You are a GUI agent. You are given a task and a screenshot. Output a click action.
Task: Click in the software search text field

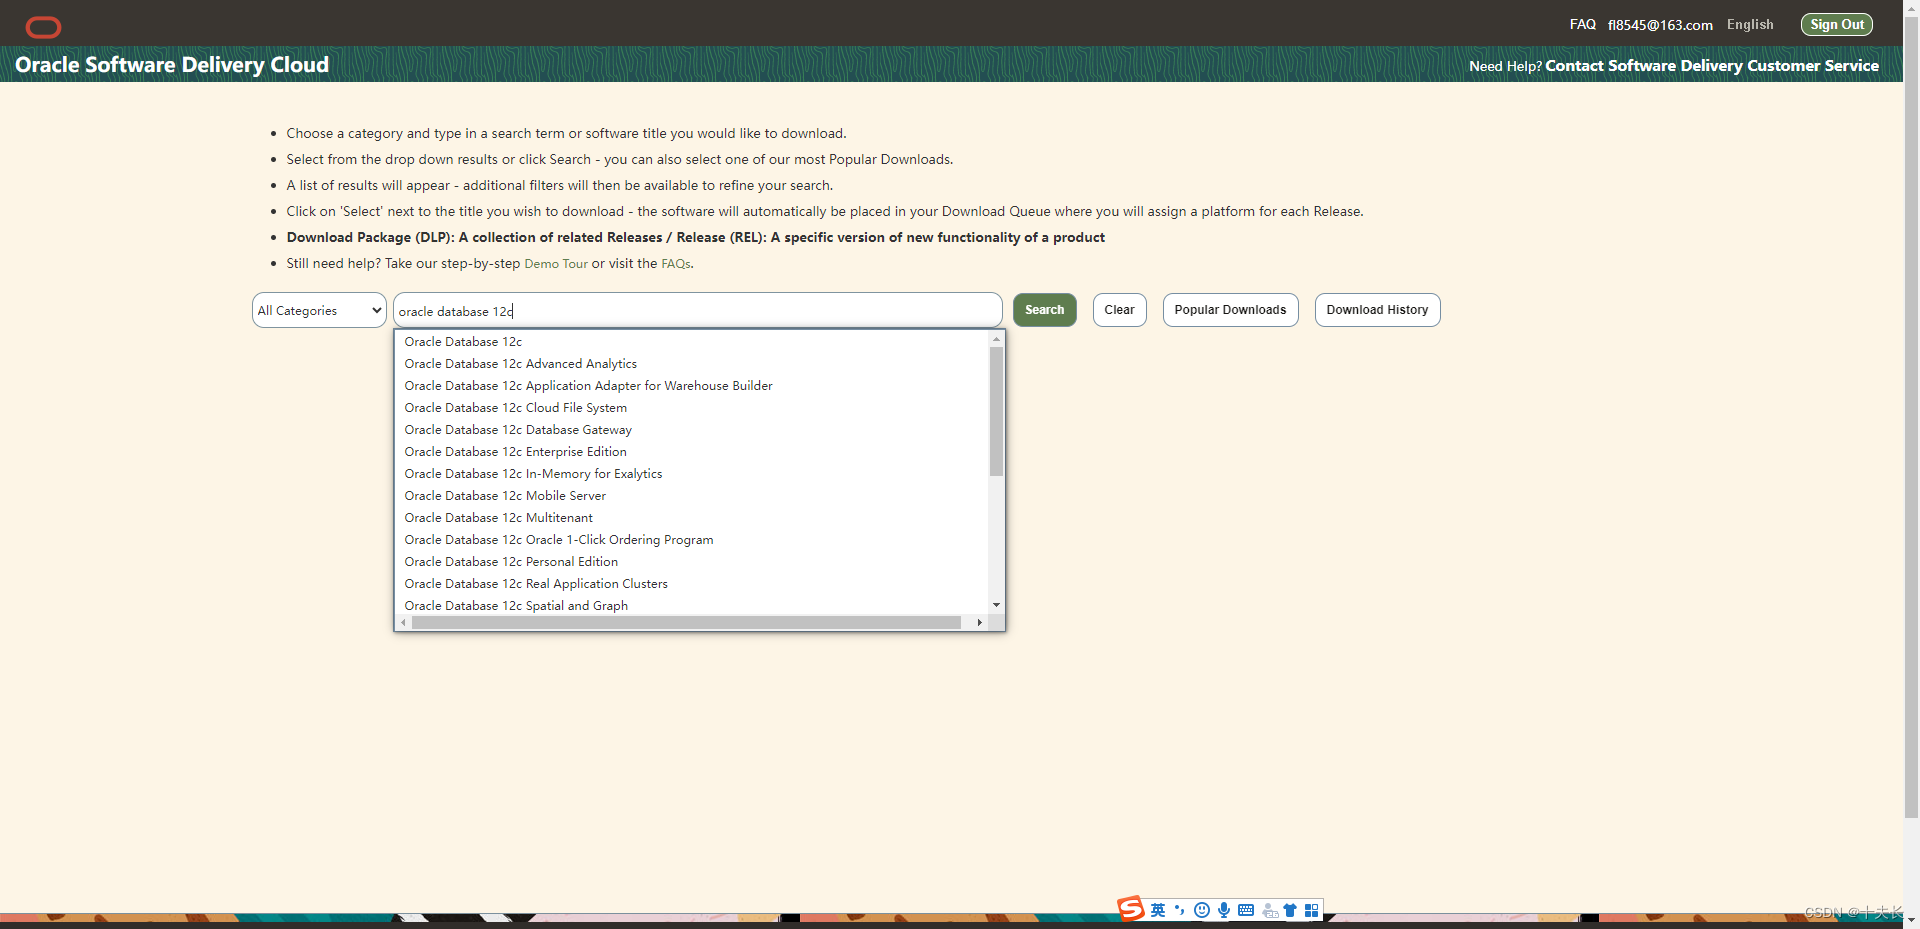(x=698, y=310)
